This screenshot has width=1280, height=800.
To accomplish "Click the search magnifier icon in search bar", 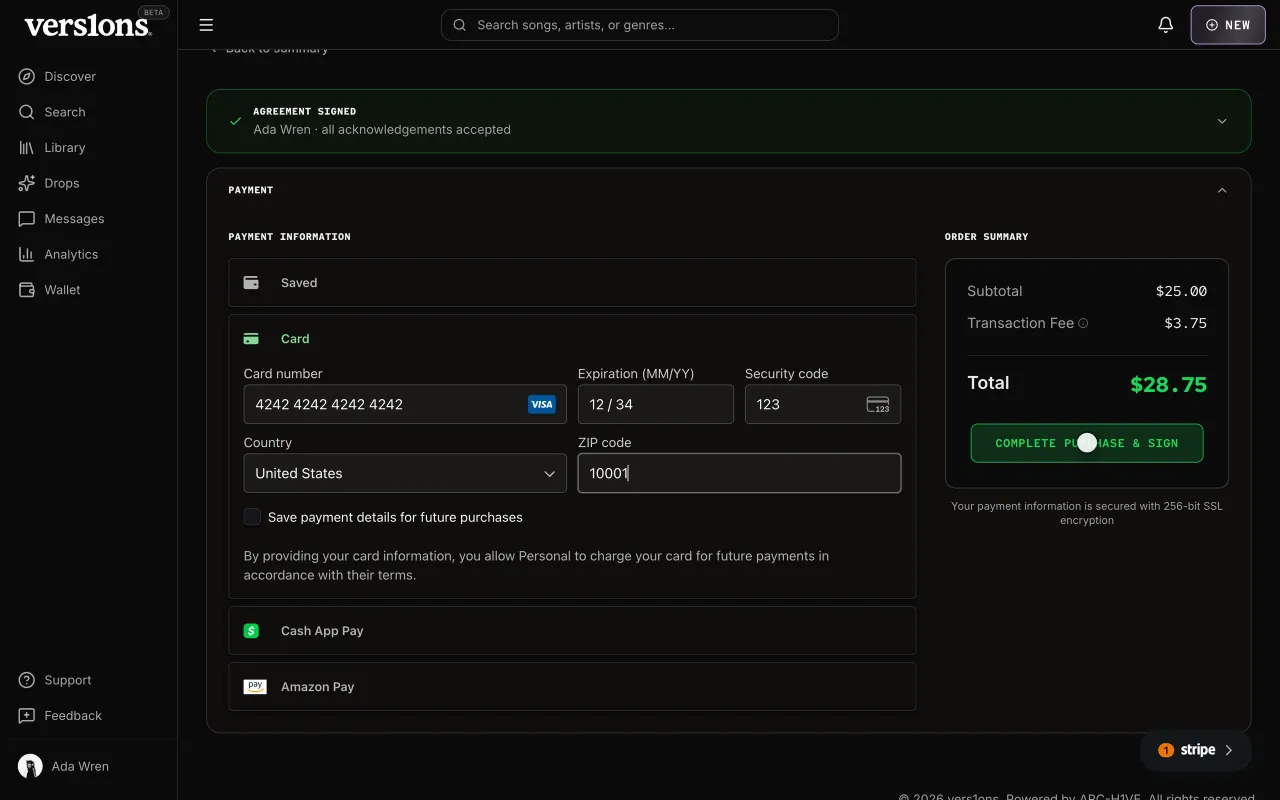I will pyautogui.click(x=460, y=25).
